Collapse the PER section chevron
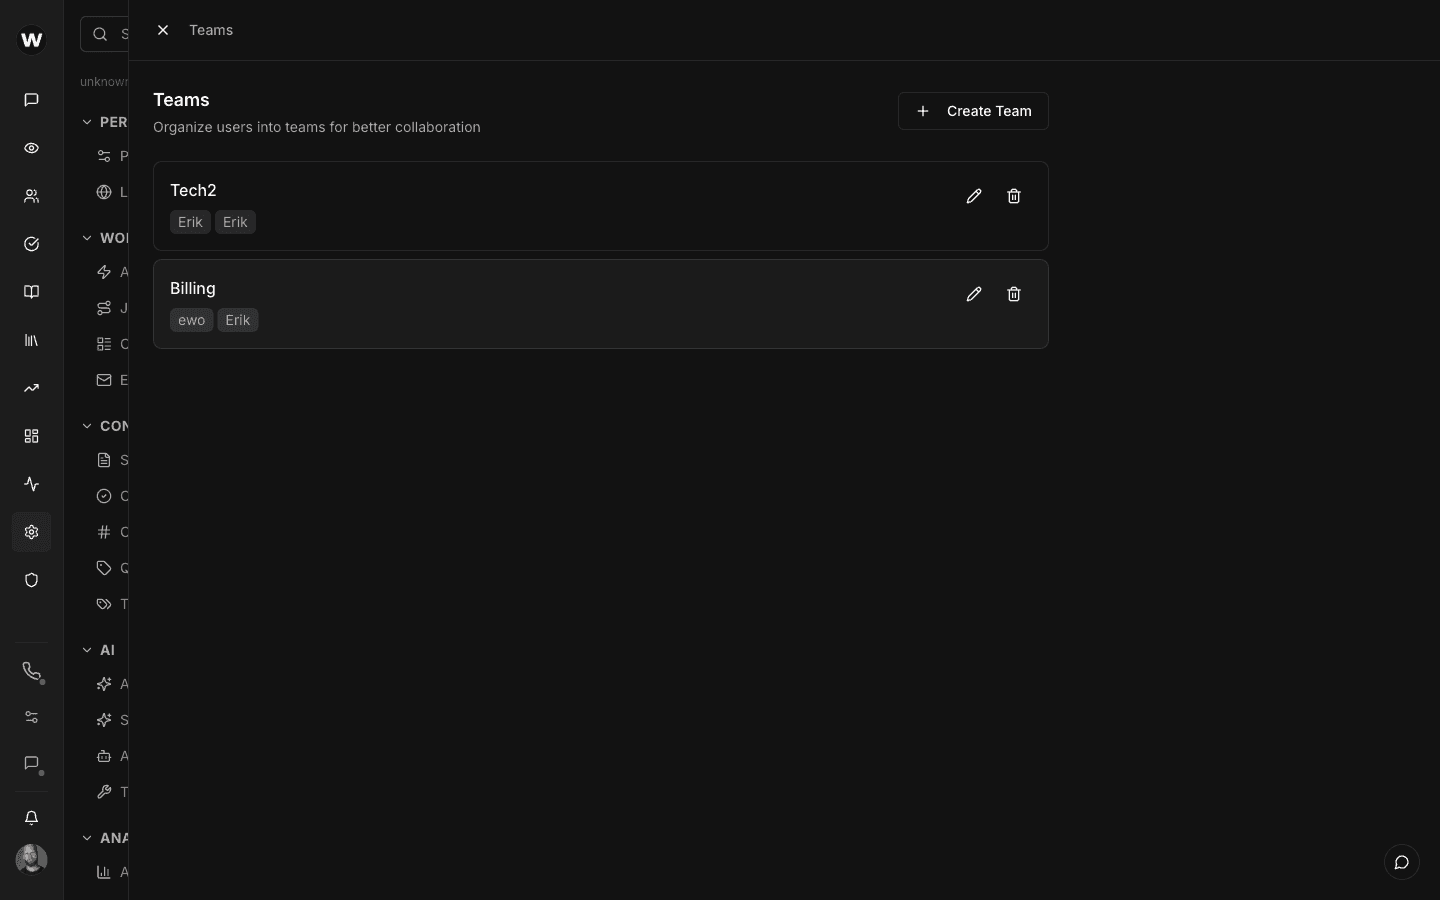1440x900 pixels. point(87,121)
